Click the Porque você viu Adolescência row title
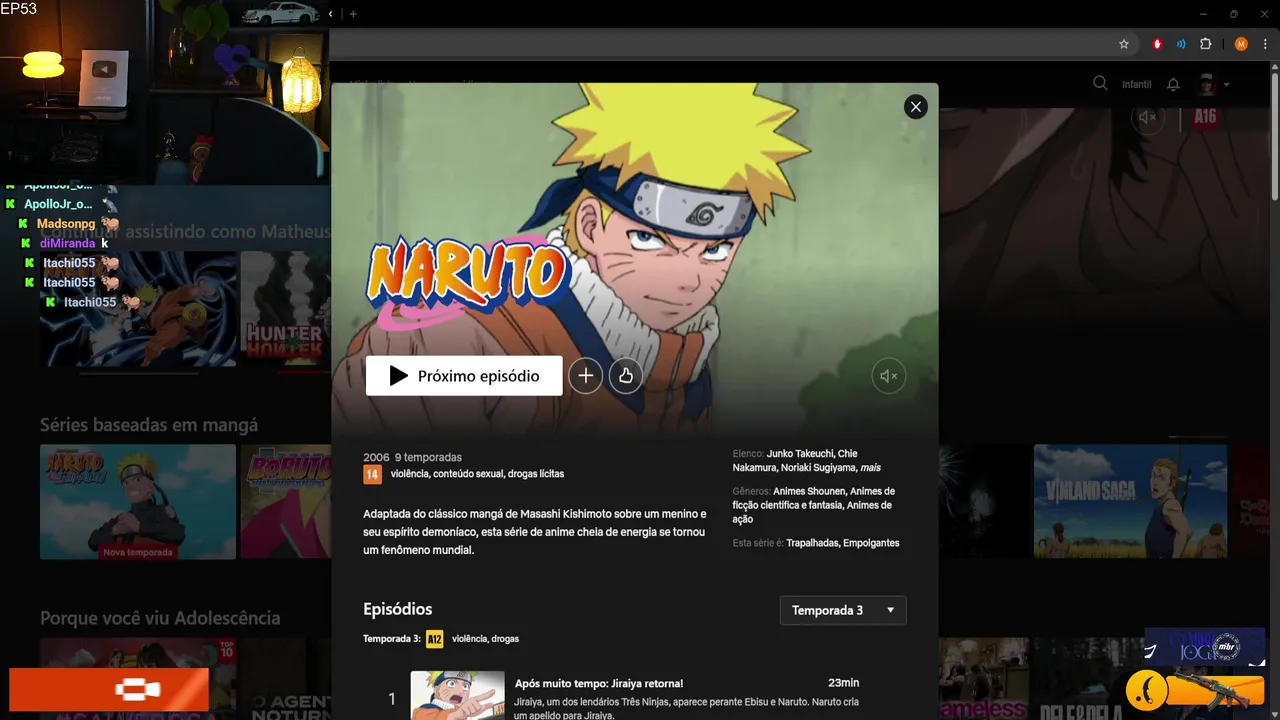The image size is (1280, 720). (x=160, y=618)
